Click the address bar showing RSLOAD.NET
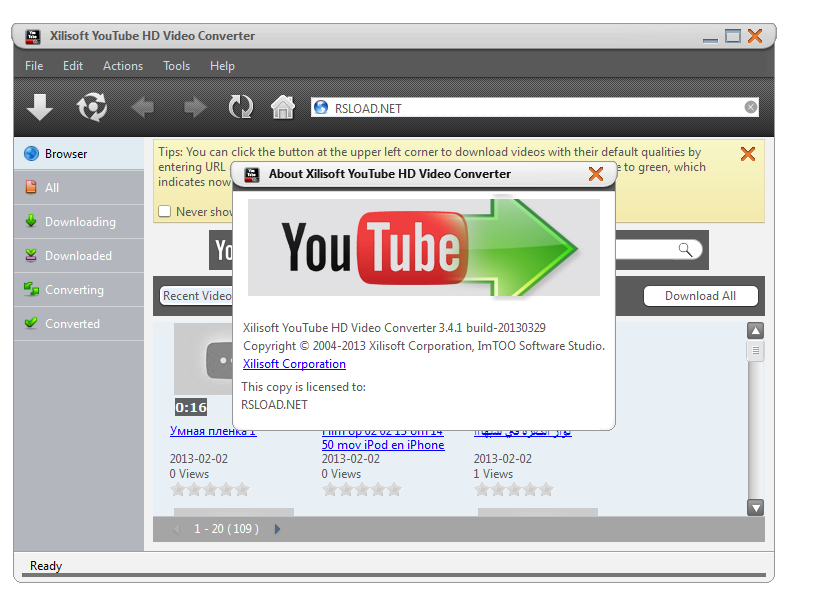This screenshot has height=607, width=820. pos(534,108)
